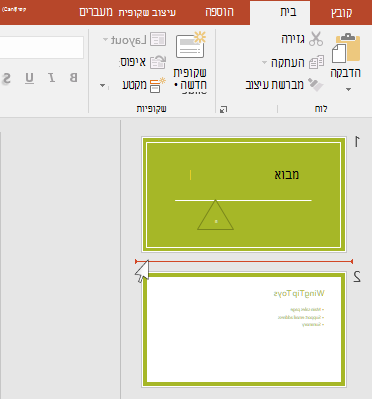Switch to the Home (בית) tab
Image resolution: width=372 pixels, height=399 pixels.
tap(280, 13)
